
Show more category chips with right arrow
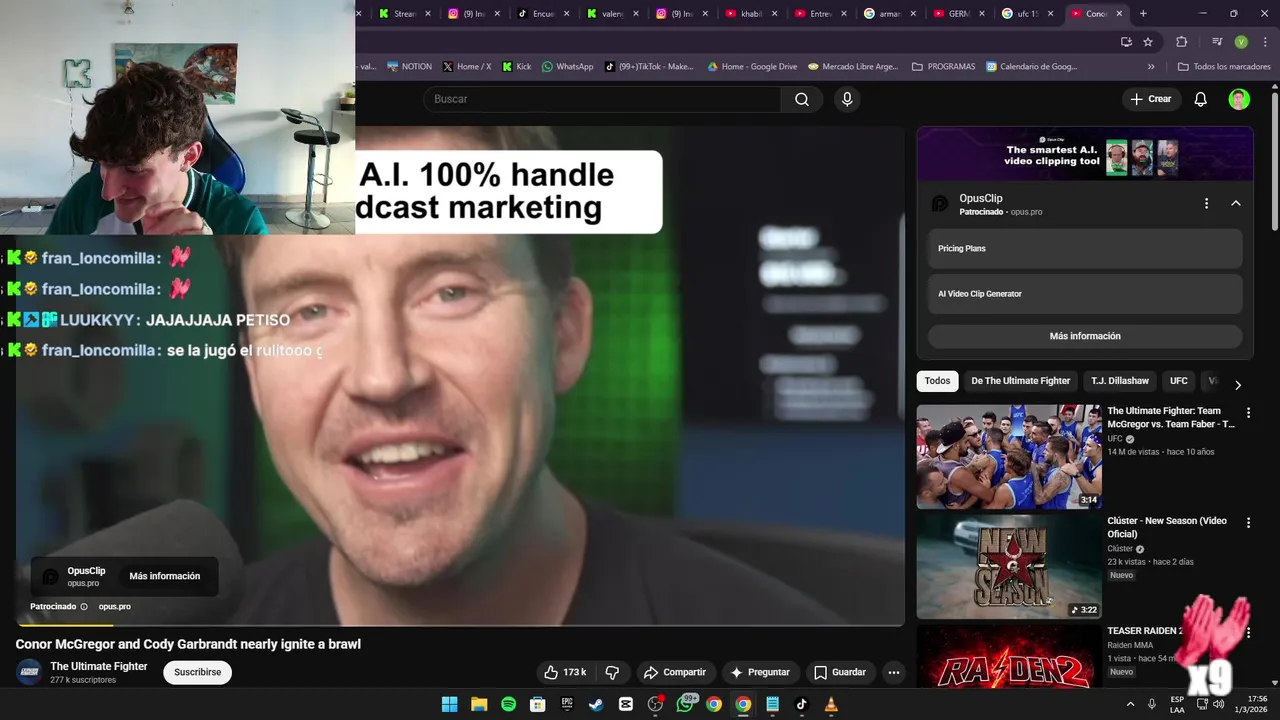point(1237,385)
